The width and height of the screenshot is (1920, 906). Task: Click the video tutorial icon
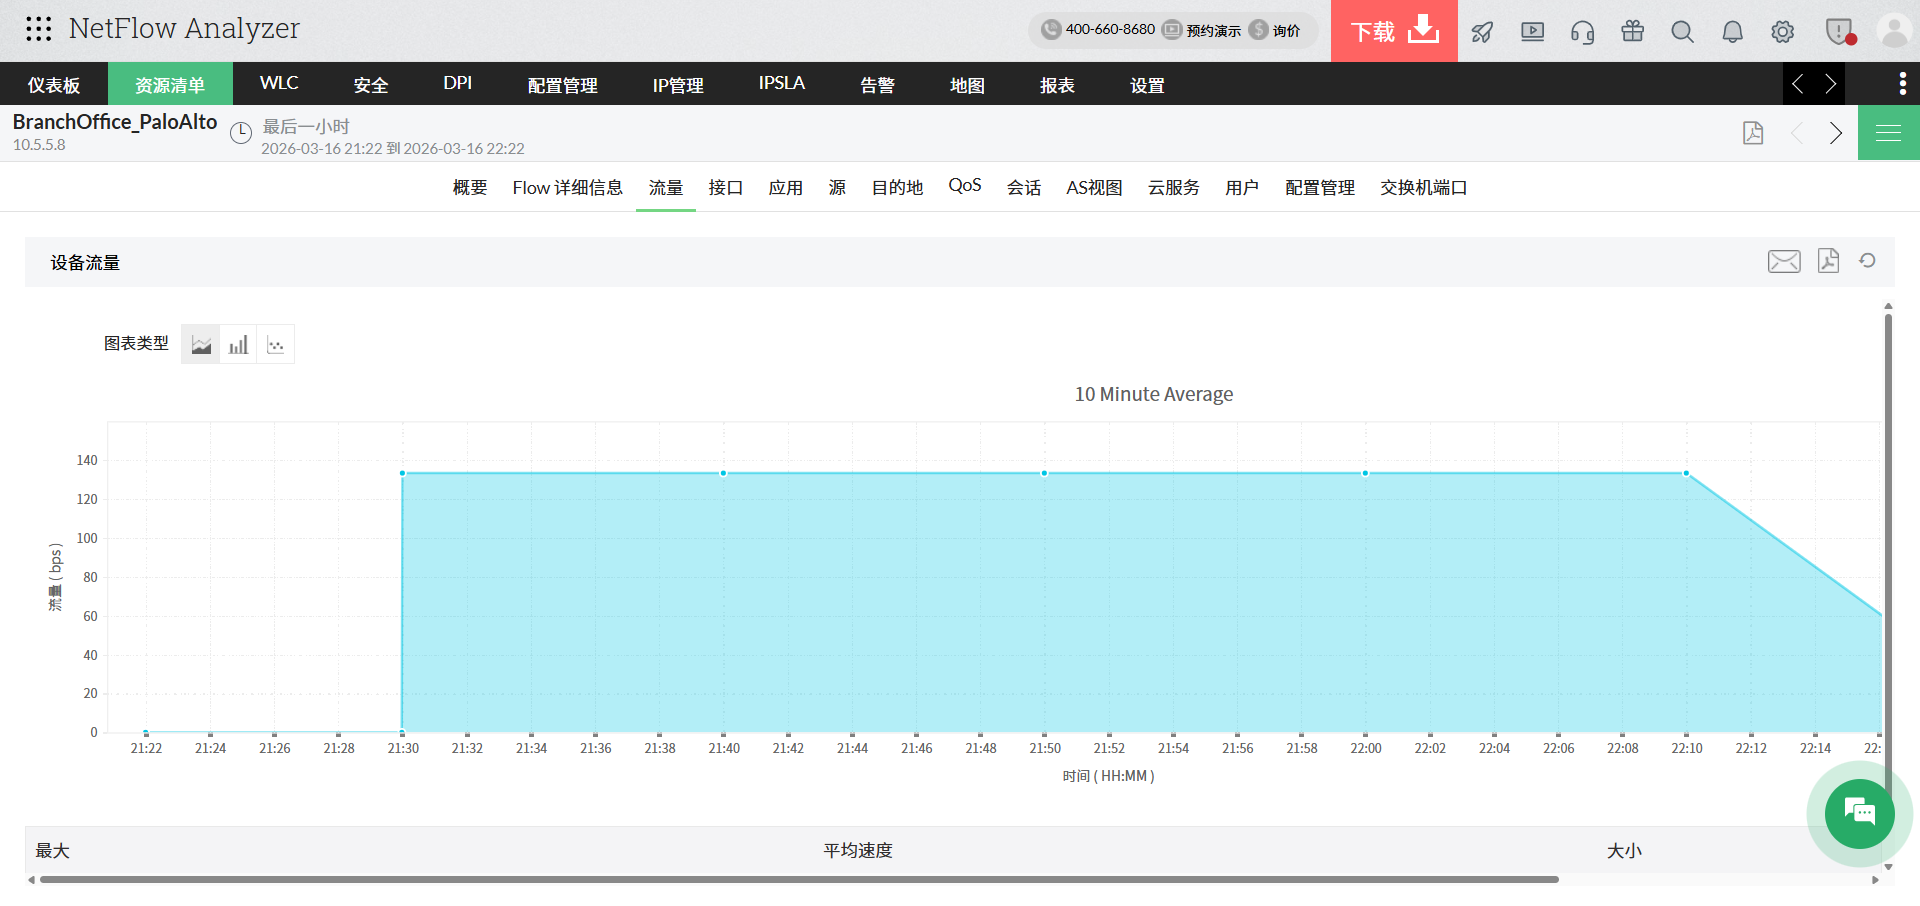(1531, 31)
